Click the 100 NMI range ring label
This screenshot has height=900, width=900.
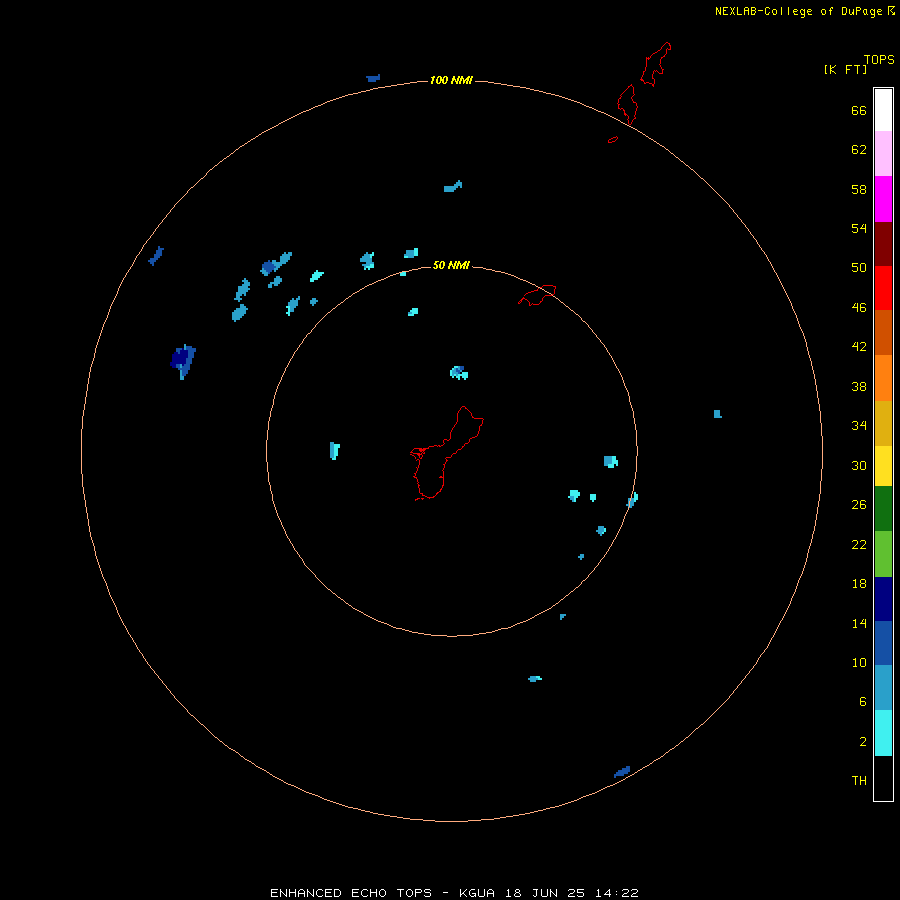(x=451, y=80)
